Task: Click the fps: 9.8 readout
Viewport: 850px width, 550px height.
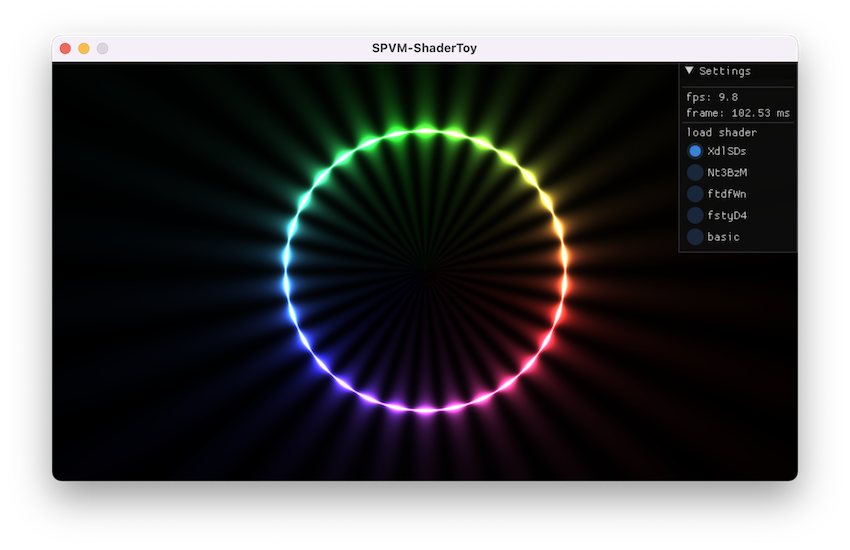Action: (712, 97)
